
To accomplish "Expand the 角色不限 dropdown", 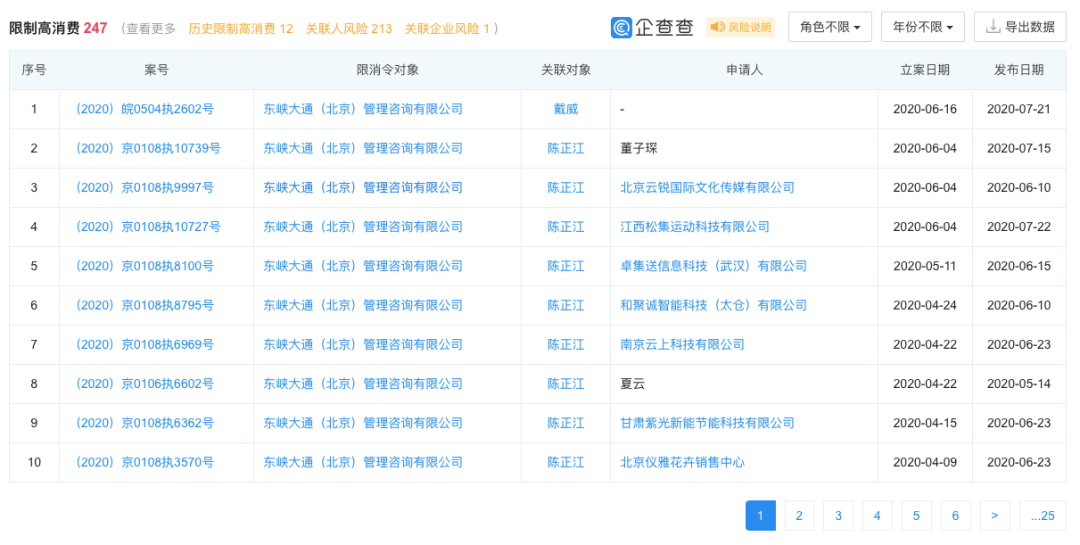I will tap(830, 28).
